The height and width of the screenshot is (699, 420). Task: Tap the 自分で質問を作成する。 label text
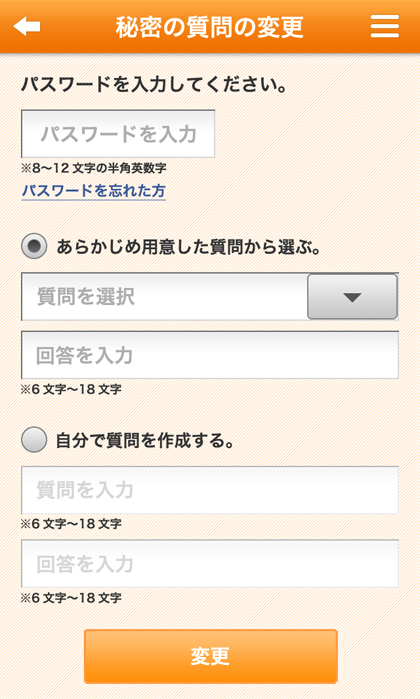[145, 440]
